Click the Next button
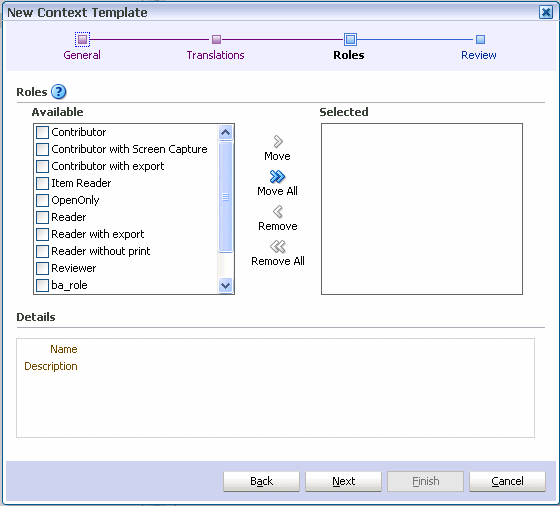 click(344, 481)
